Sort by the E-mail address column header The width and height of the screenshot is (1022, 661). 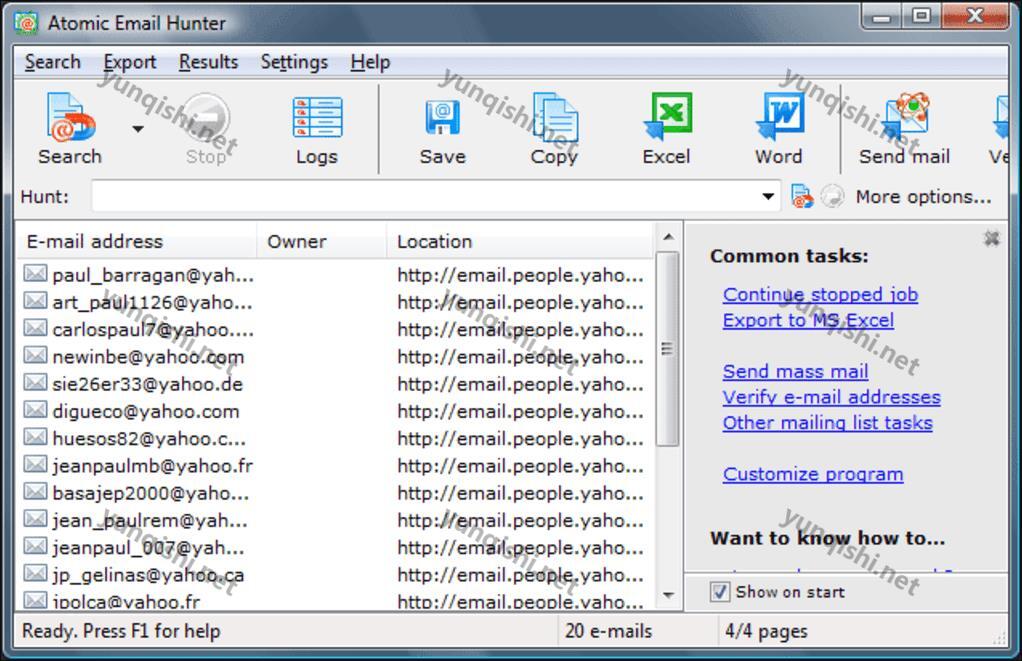136,241
